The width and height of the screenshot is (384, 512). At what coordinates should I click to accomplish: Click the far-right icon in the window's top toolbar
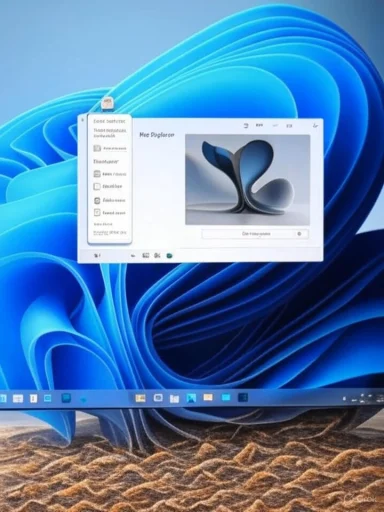click(x=315, y=126)
